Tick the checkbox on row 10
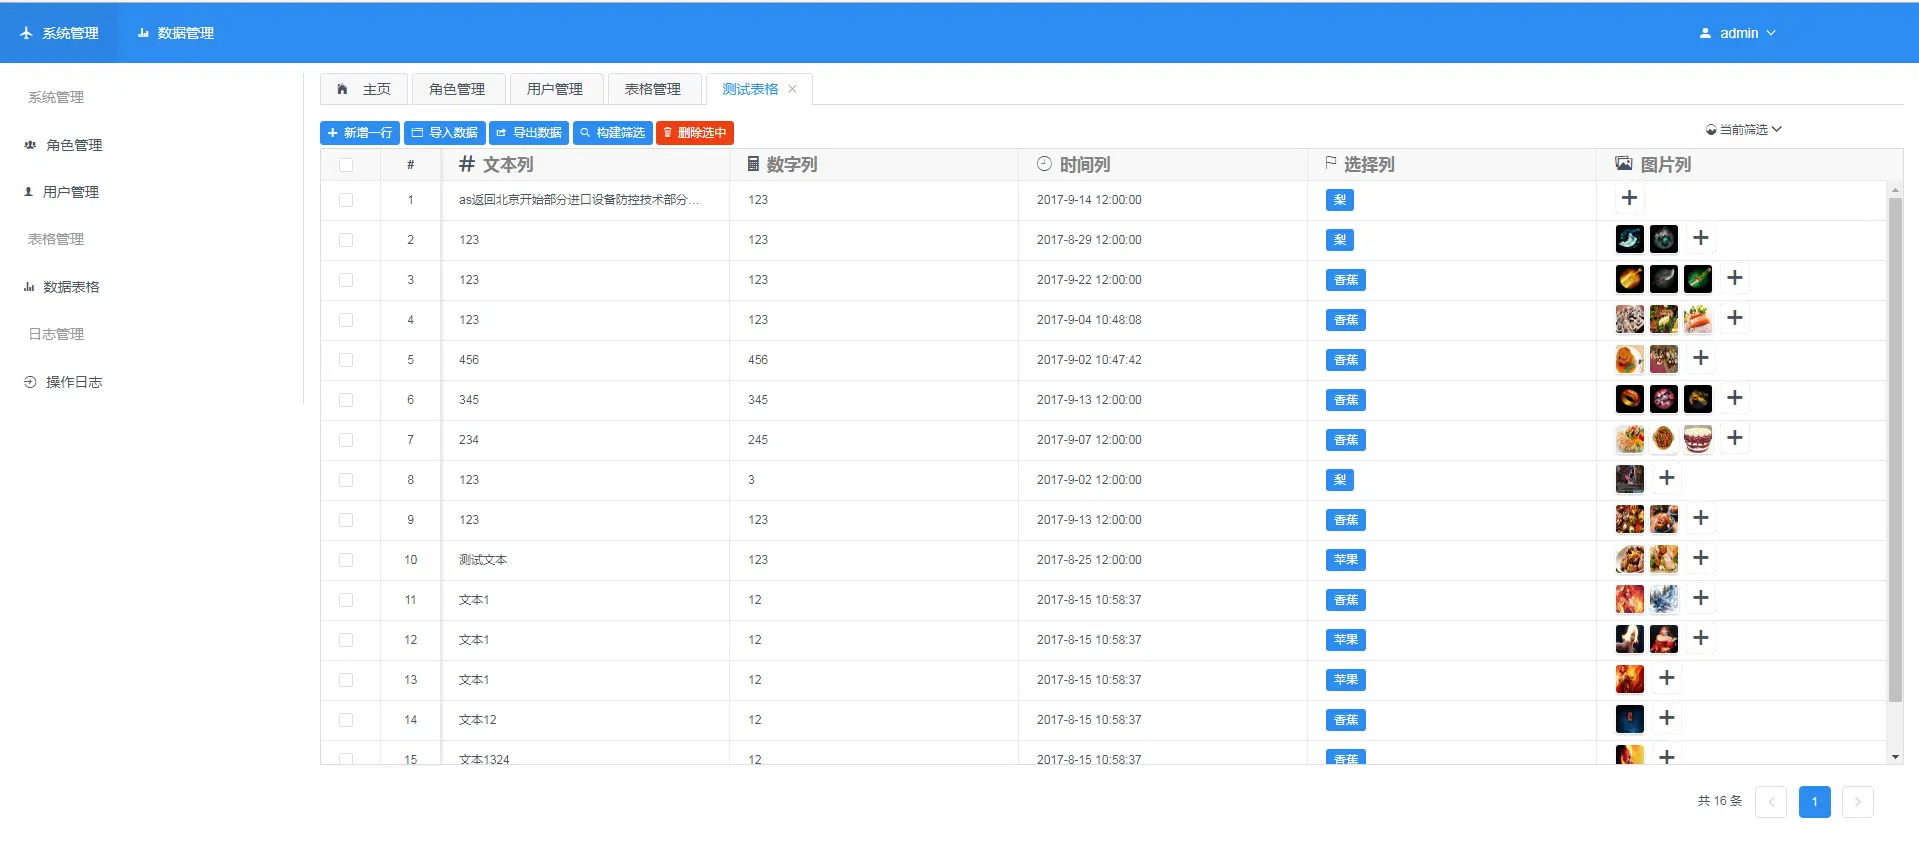The image size is (1919, 844). (x=346, y=560)
